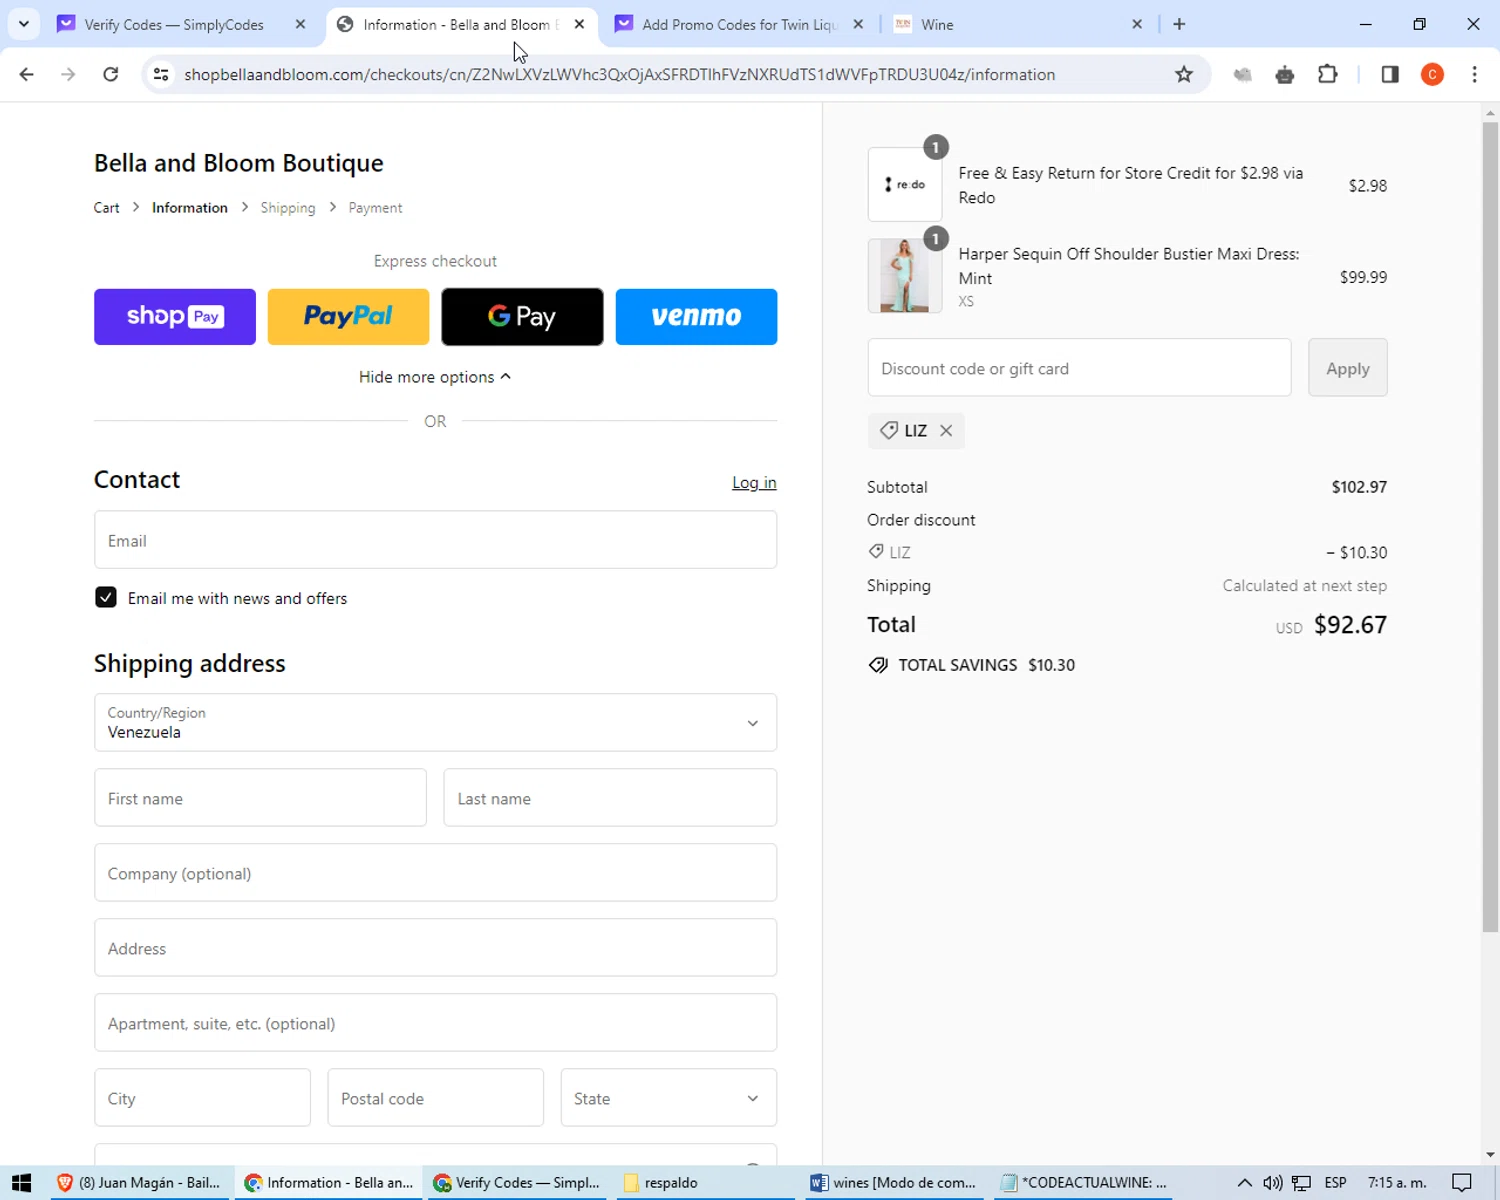This screenshot has width=1500, height=1200.
Task: Click the ESP keyboard language indicator
Action: (1335, 1182)
